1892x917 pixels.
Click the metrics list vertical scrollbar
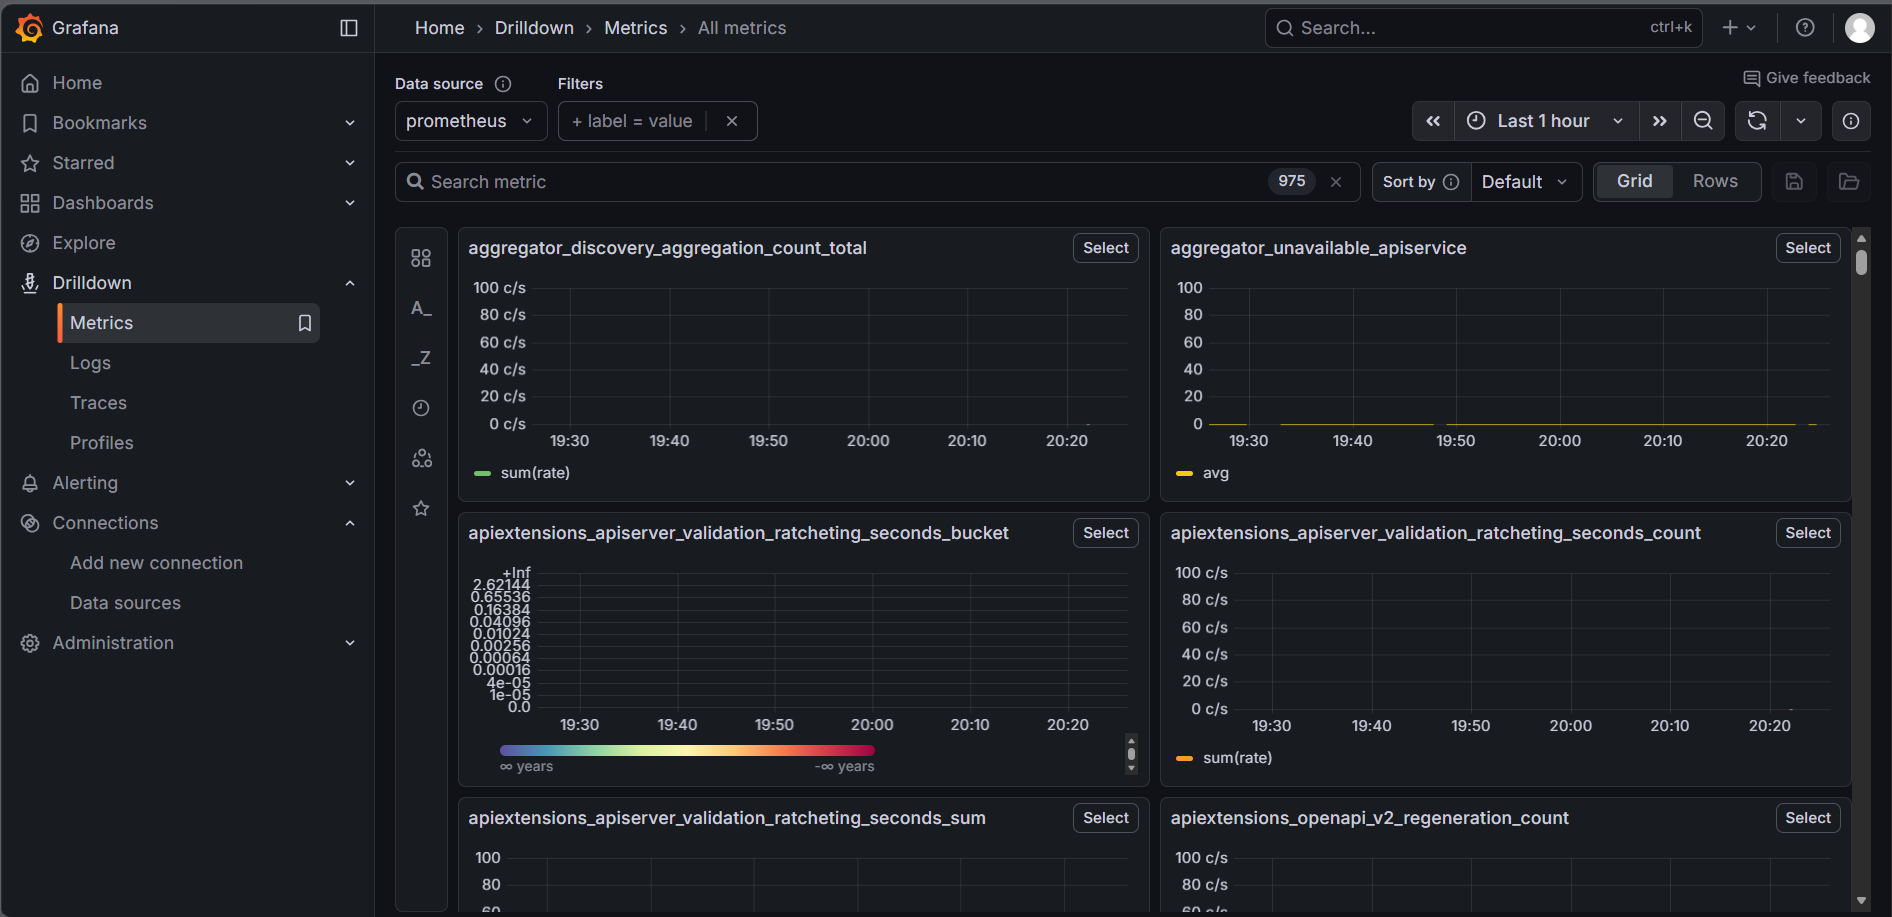click(x=1861, y=262)
